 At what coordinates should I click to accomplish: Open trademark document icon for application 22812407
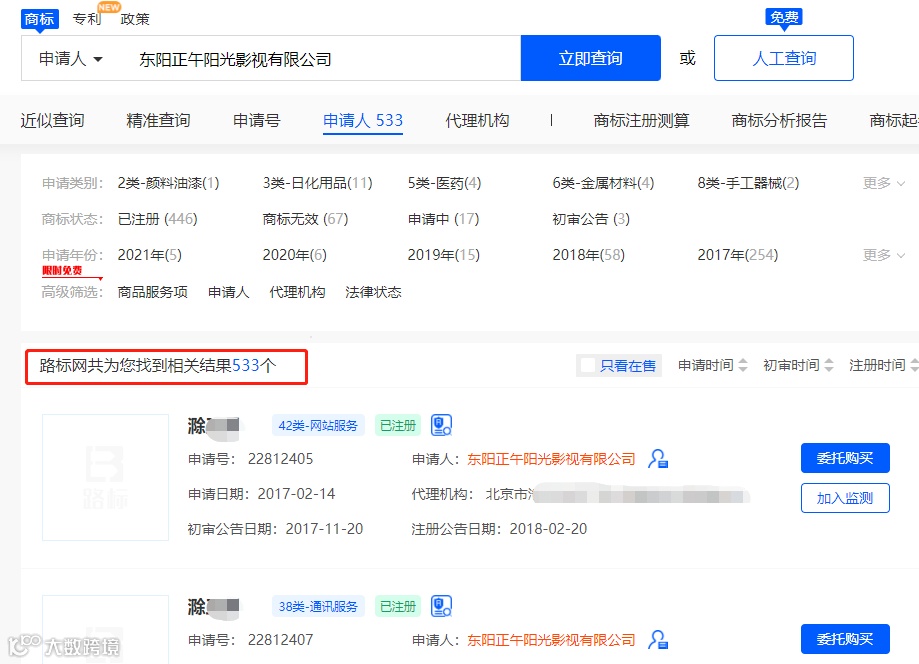pos(441,606)
